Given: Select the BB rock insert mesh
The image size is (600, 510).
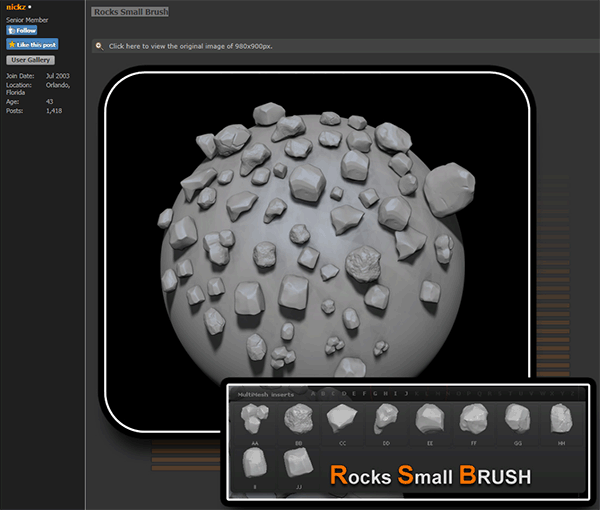Looking at the screenshot, I should pyautogui.click(x=298, y=420).
